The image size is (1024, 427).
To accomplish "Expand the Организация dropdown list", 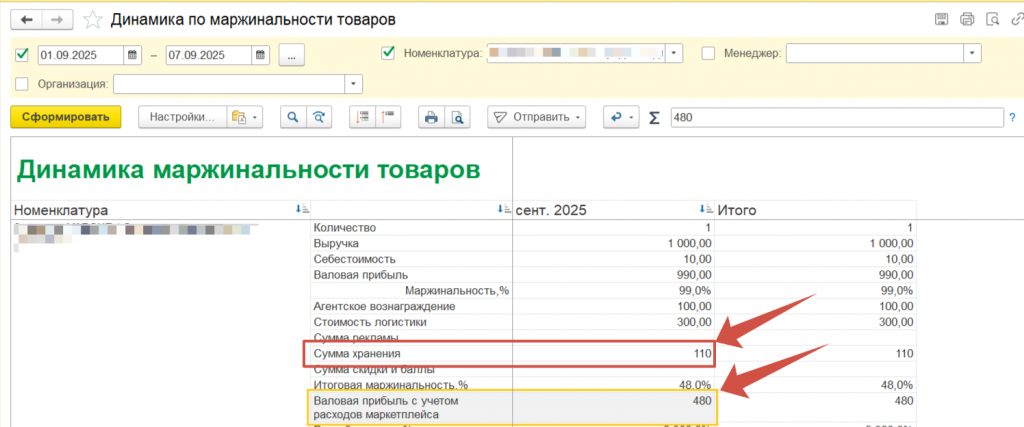I will [x=350, y=84].
